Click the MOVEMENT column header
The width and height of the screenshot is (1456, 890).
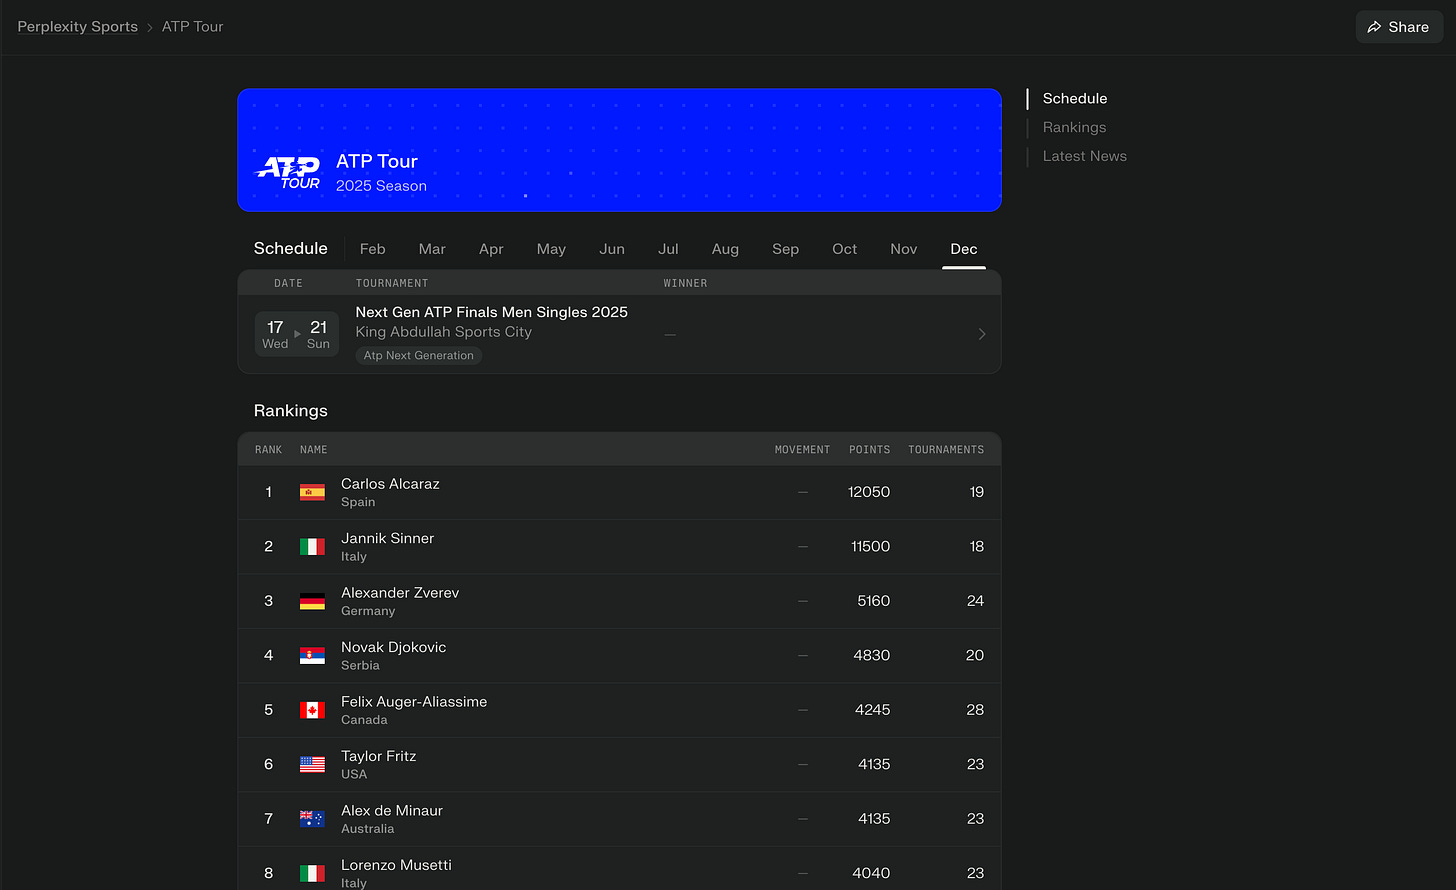click(x=802, y=450)
